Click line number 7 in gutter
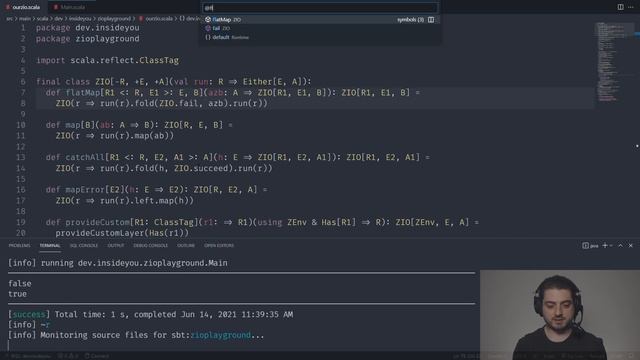This screenshot has width=640, height=360. pyautogui.click(x=23, y=93)
